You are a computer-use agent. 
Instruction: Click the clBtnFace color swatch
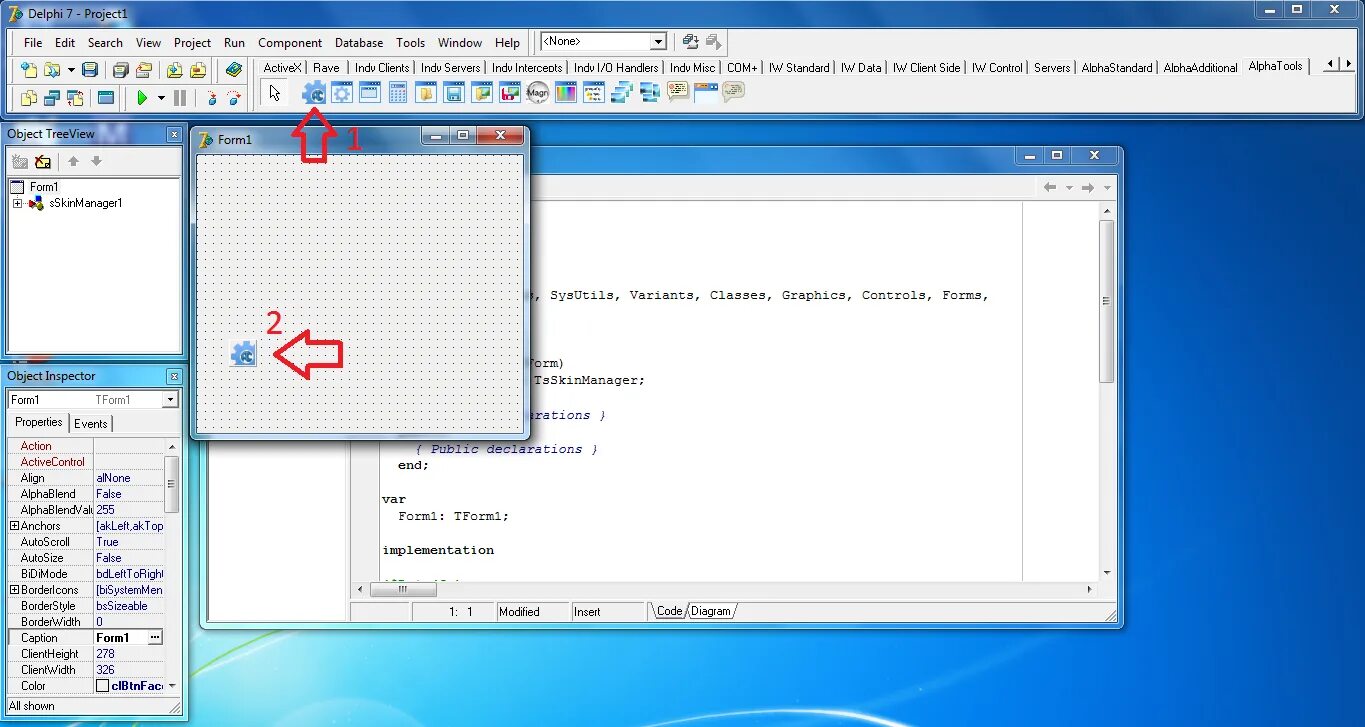[102, 686]
